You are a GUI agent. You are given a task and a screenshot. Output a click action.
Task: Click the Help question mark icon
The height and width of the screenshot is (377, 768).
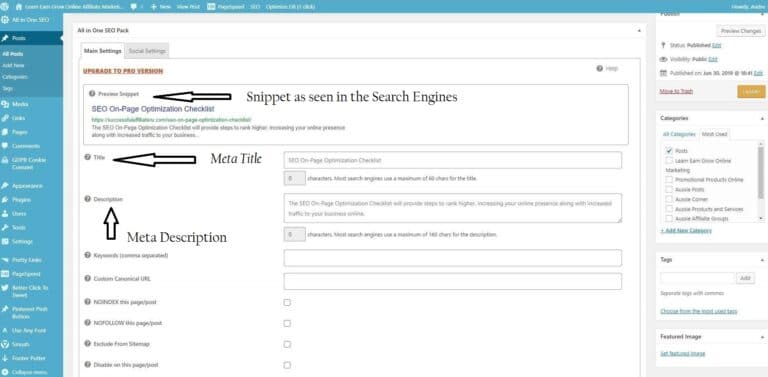600,69
